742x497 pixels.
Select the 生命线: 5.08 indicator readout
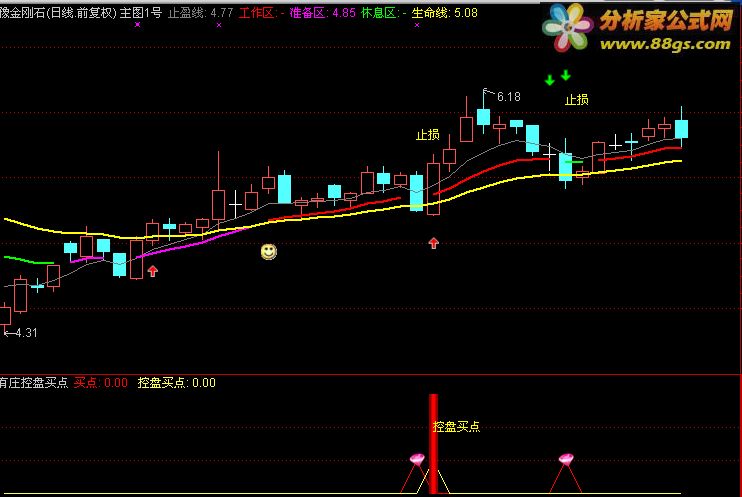[x=444, y=13]
